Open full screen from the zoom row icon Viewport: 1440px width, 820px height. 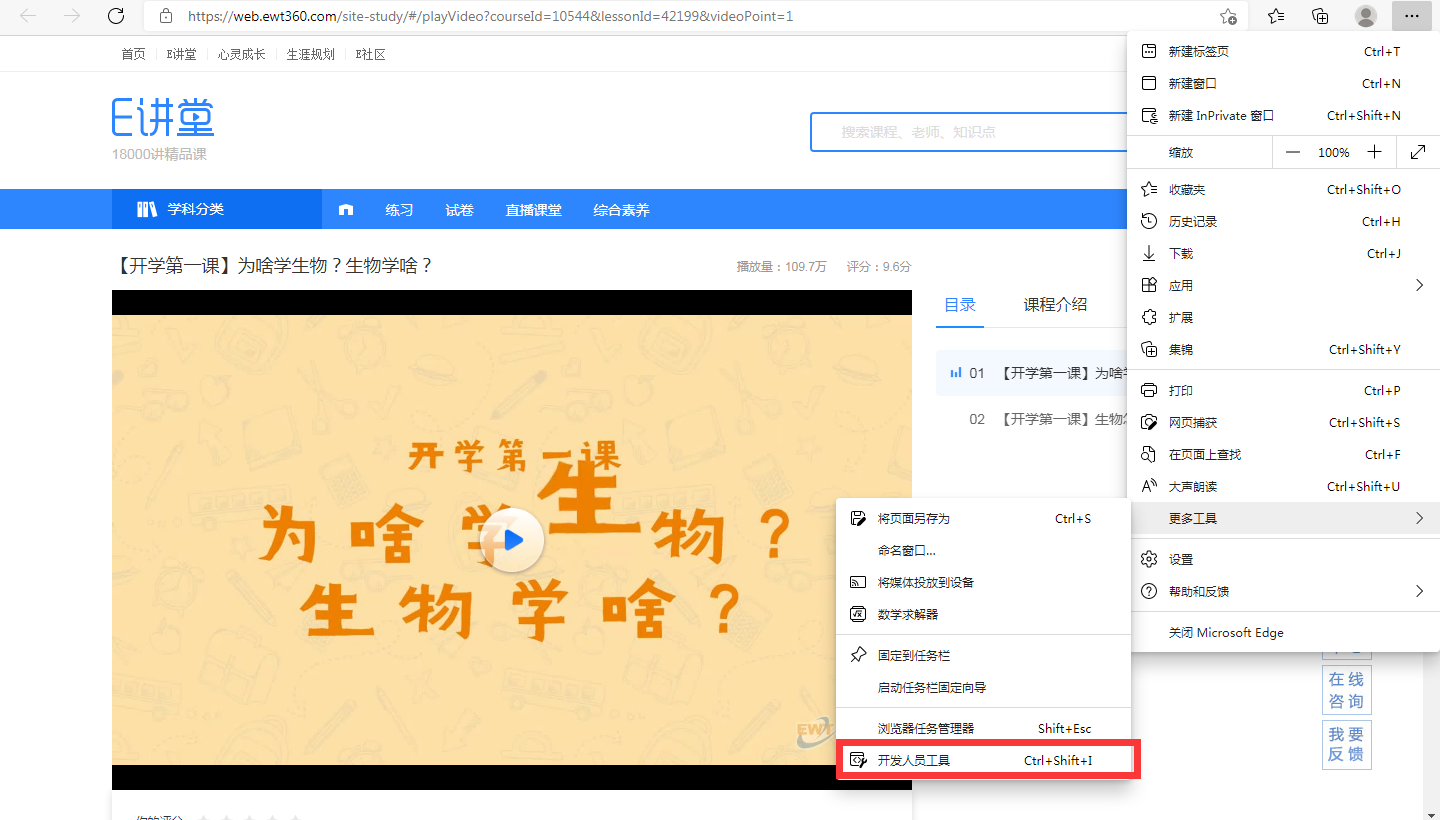[1418, 152]
